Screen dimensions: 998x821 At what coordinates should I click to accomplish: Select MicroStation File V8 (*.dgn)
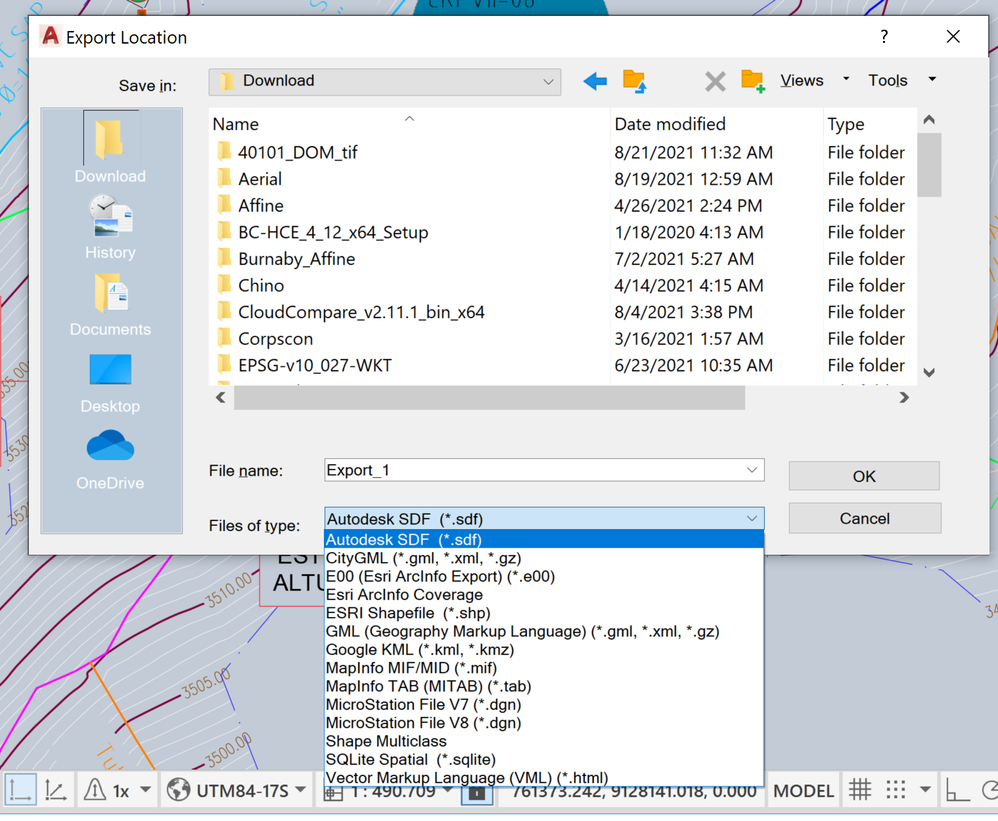(x=544, y=723)
